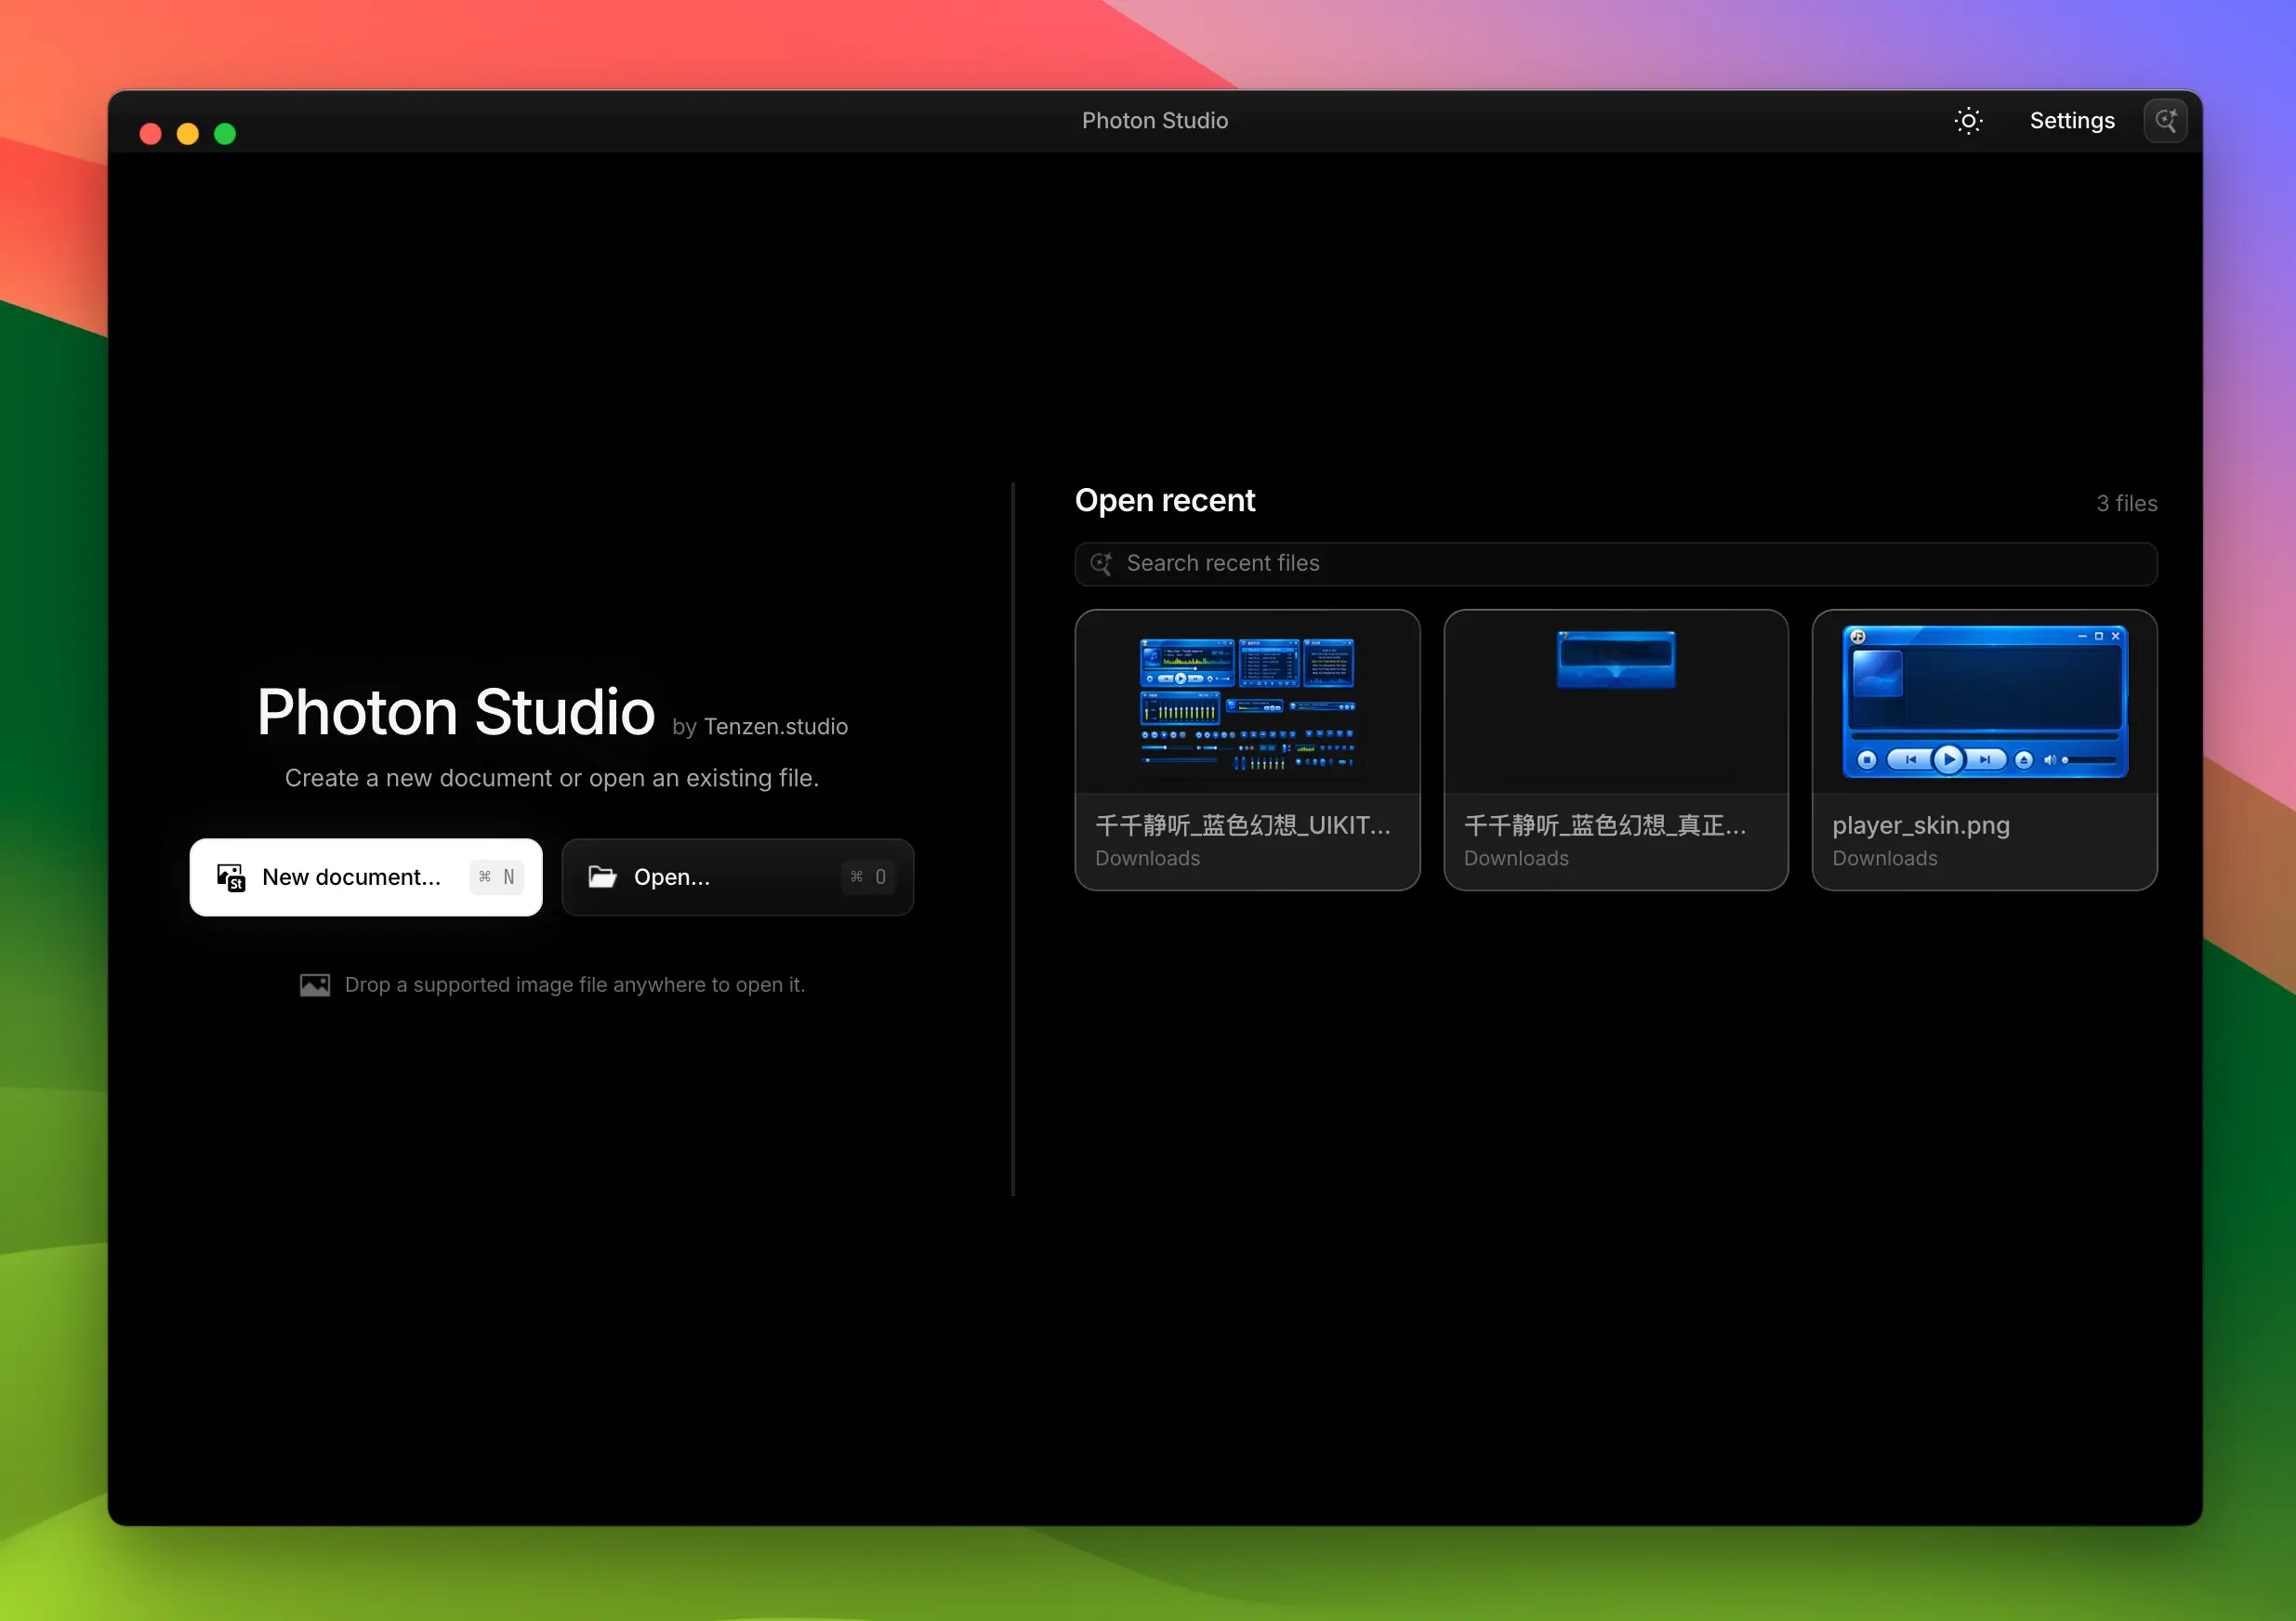Click the open folder icon

[602, 877]
